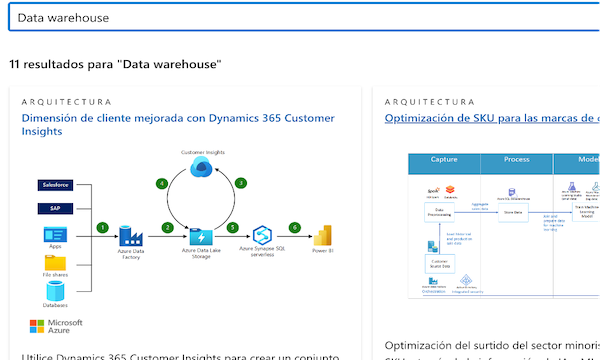Click the Store Data box in SKU diagram
Image resolution: width=600 pixels, height=360 pixels.
click(513, 212)
